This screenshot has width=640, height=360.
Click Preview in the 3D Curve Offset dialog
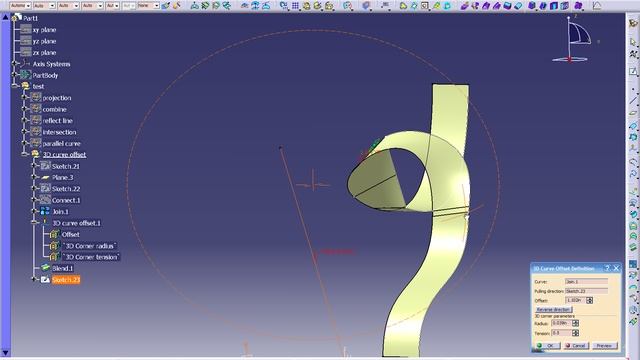pos(604,346)
